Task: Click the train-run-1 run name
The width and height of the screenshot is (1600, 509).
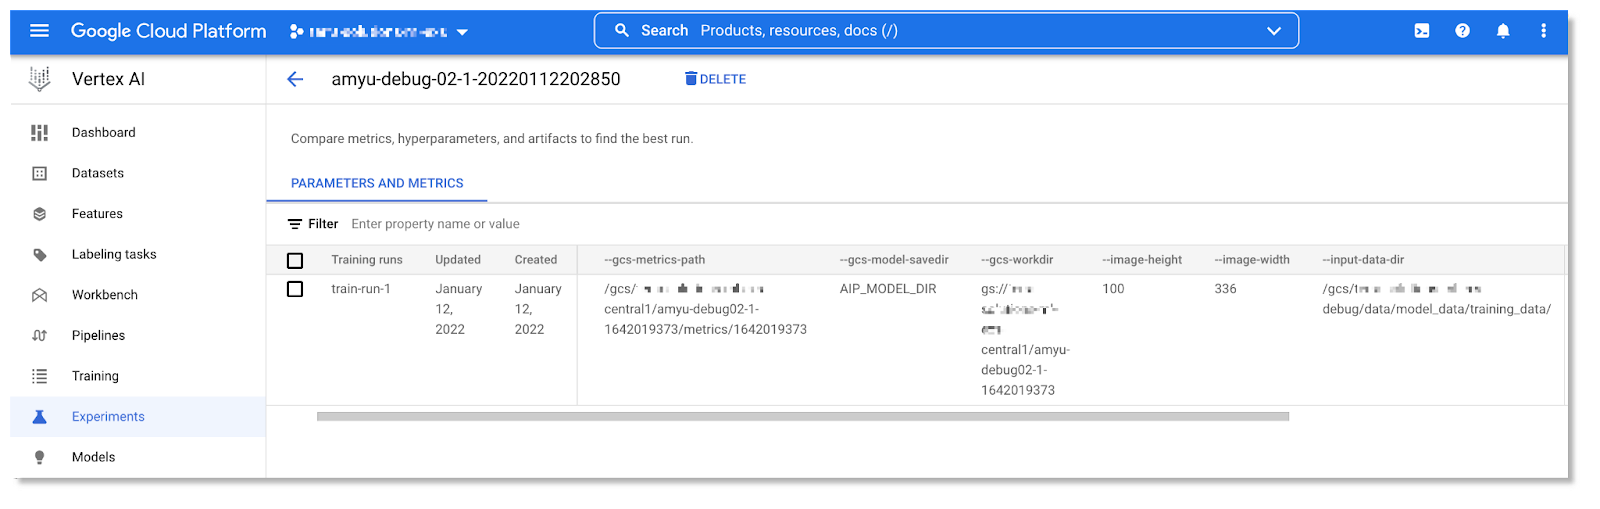Action: [x=361, y=289]
